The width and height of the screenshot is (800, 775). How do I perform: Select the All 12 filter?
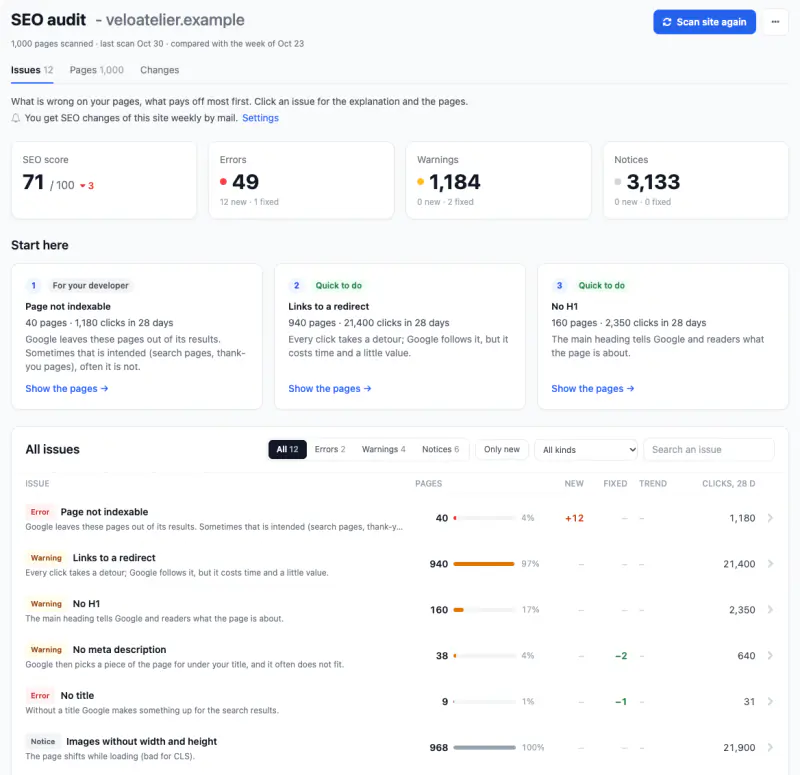click(287, 449)
